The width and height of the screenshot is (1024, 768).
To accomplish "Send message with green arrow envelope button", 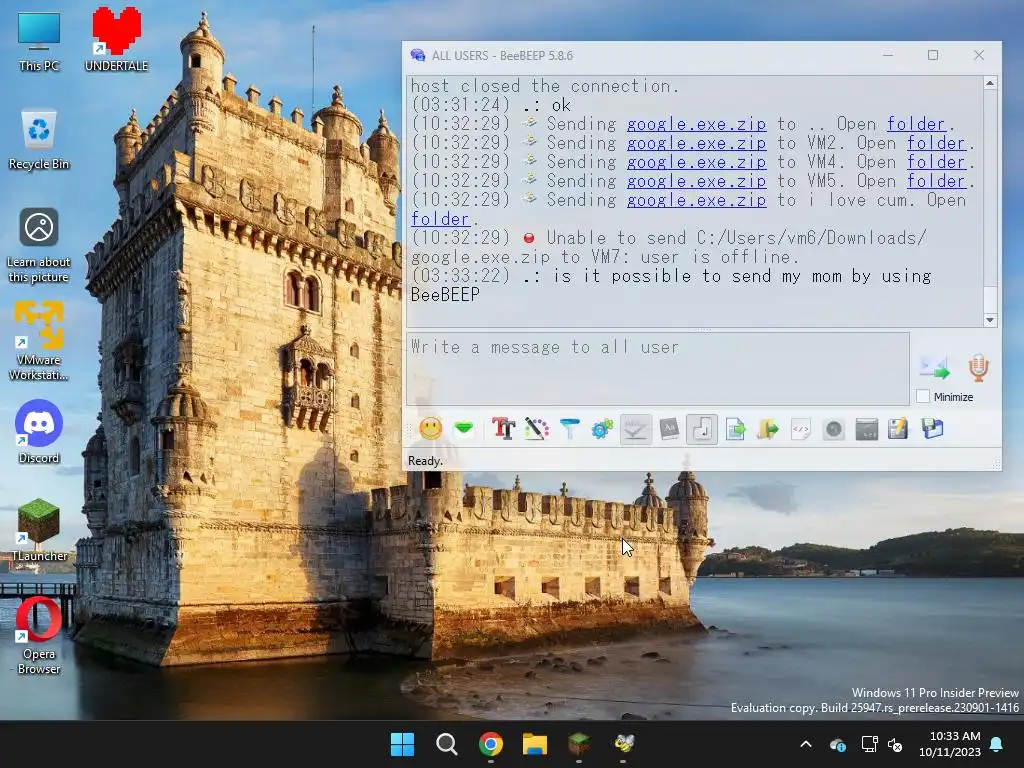I will 935,368.
